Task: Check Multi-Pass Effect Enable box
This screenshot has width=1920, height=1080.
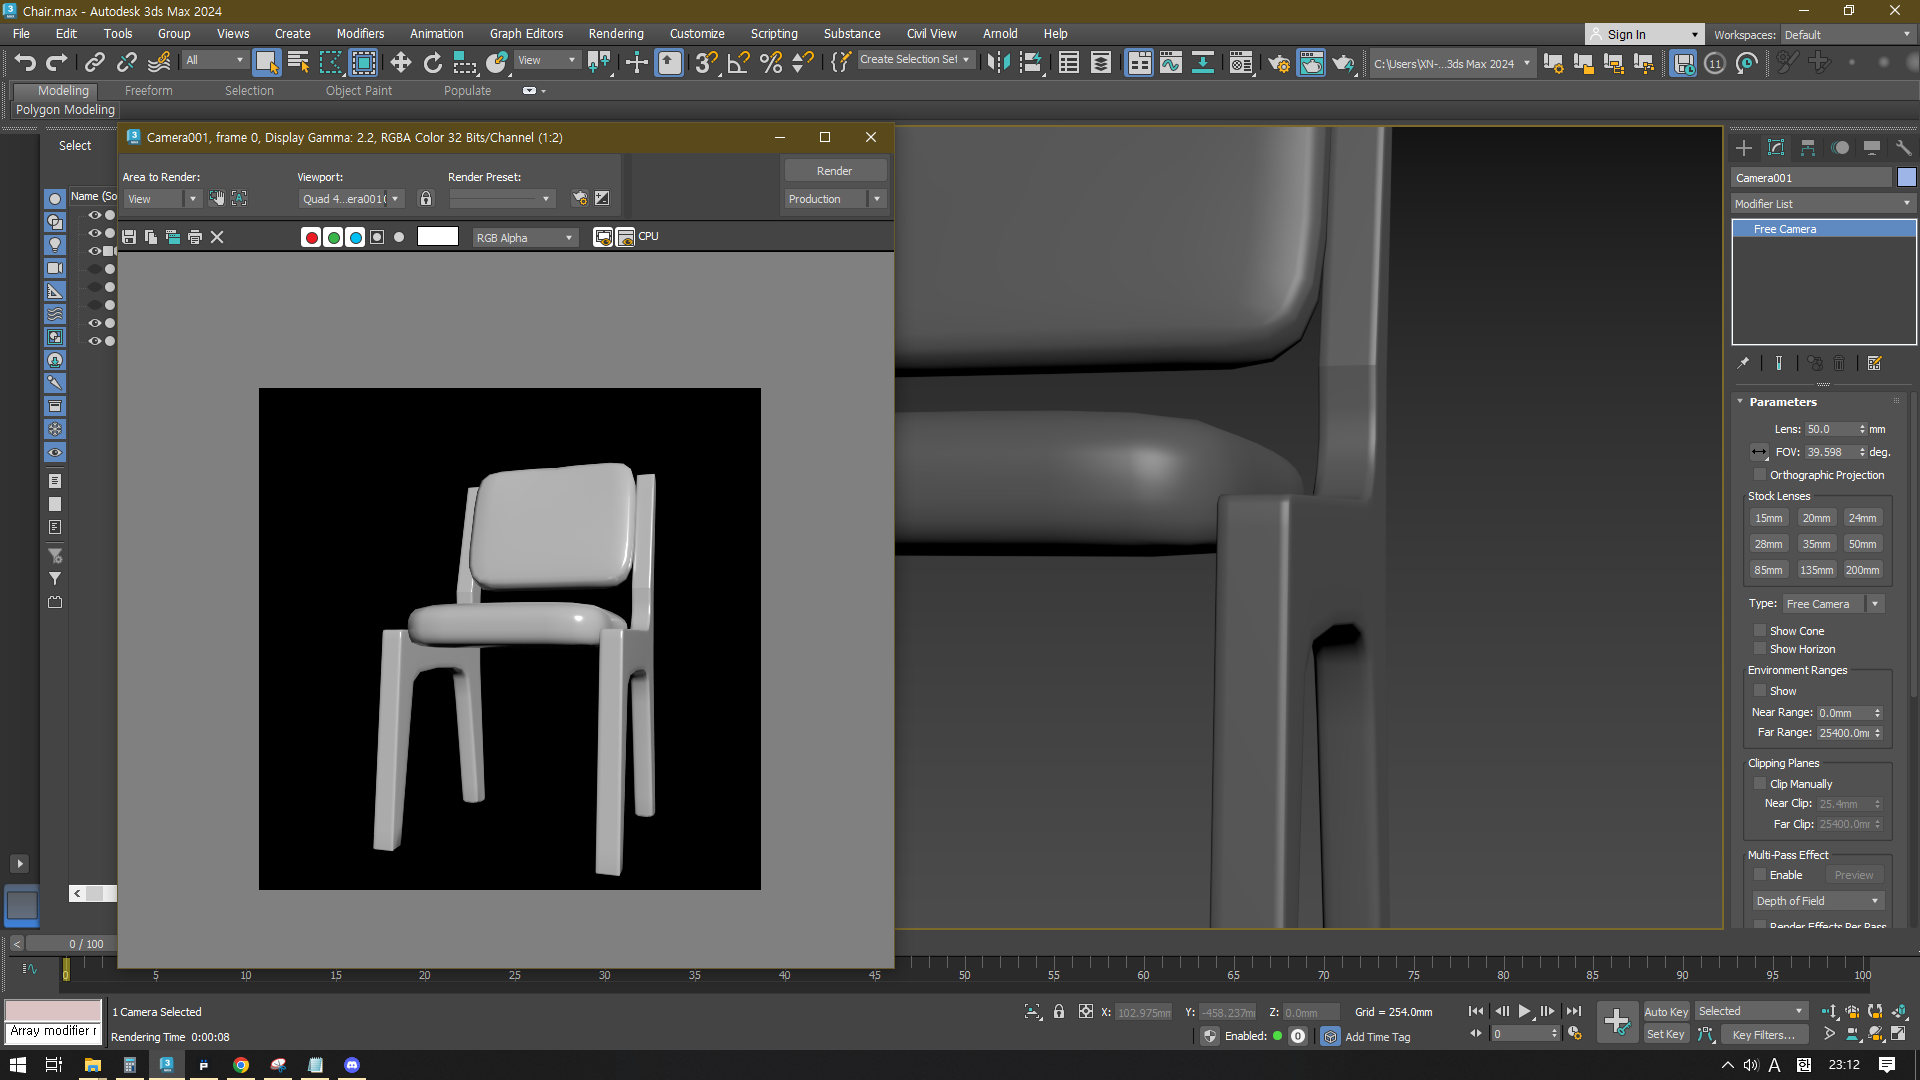Action: (x=1760, y=874)
